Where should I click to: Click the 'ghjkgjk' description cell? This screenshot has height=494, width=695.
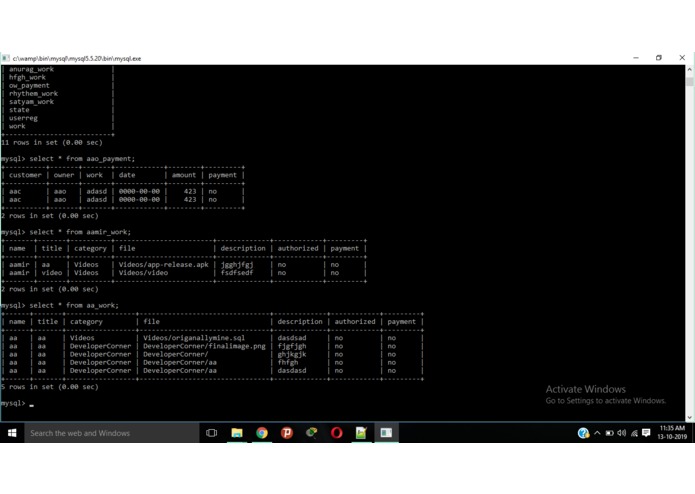(292, 354)
